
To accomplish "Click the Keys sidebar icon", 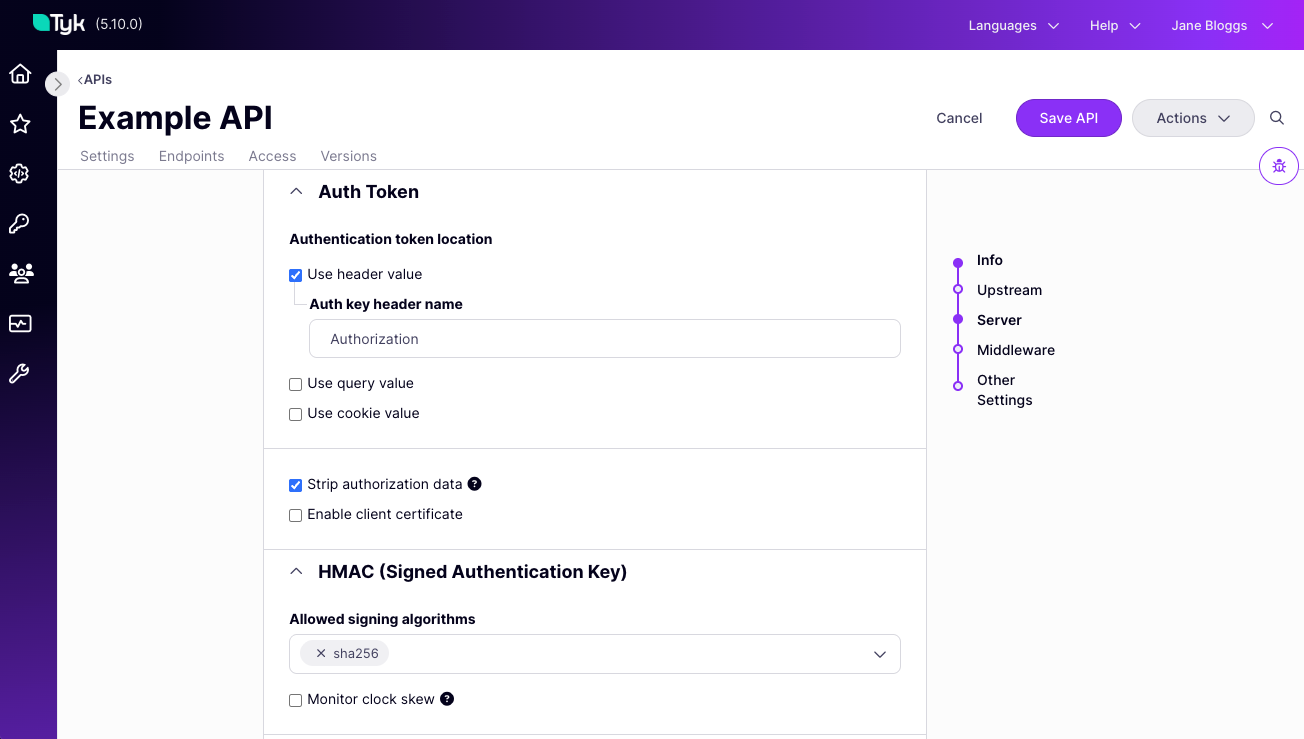I will tap(20, 223).
